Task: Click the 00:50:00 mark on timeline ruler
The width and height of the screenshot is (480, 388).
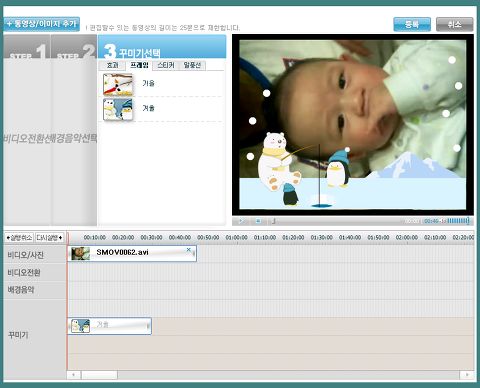Action: click(208, 238)
